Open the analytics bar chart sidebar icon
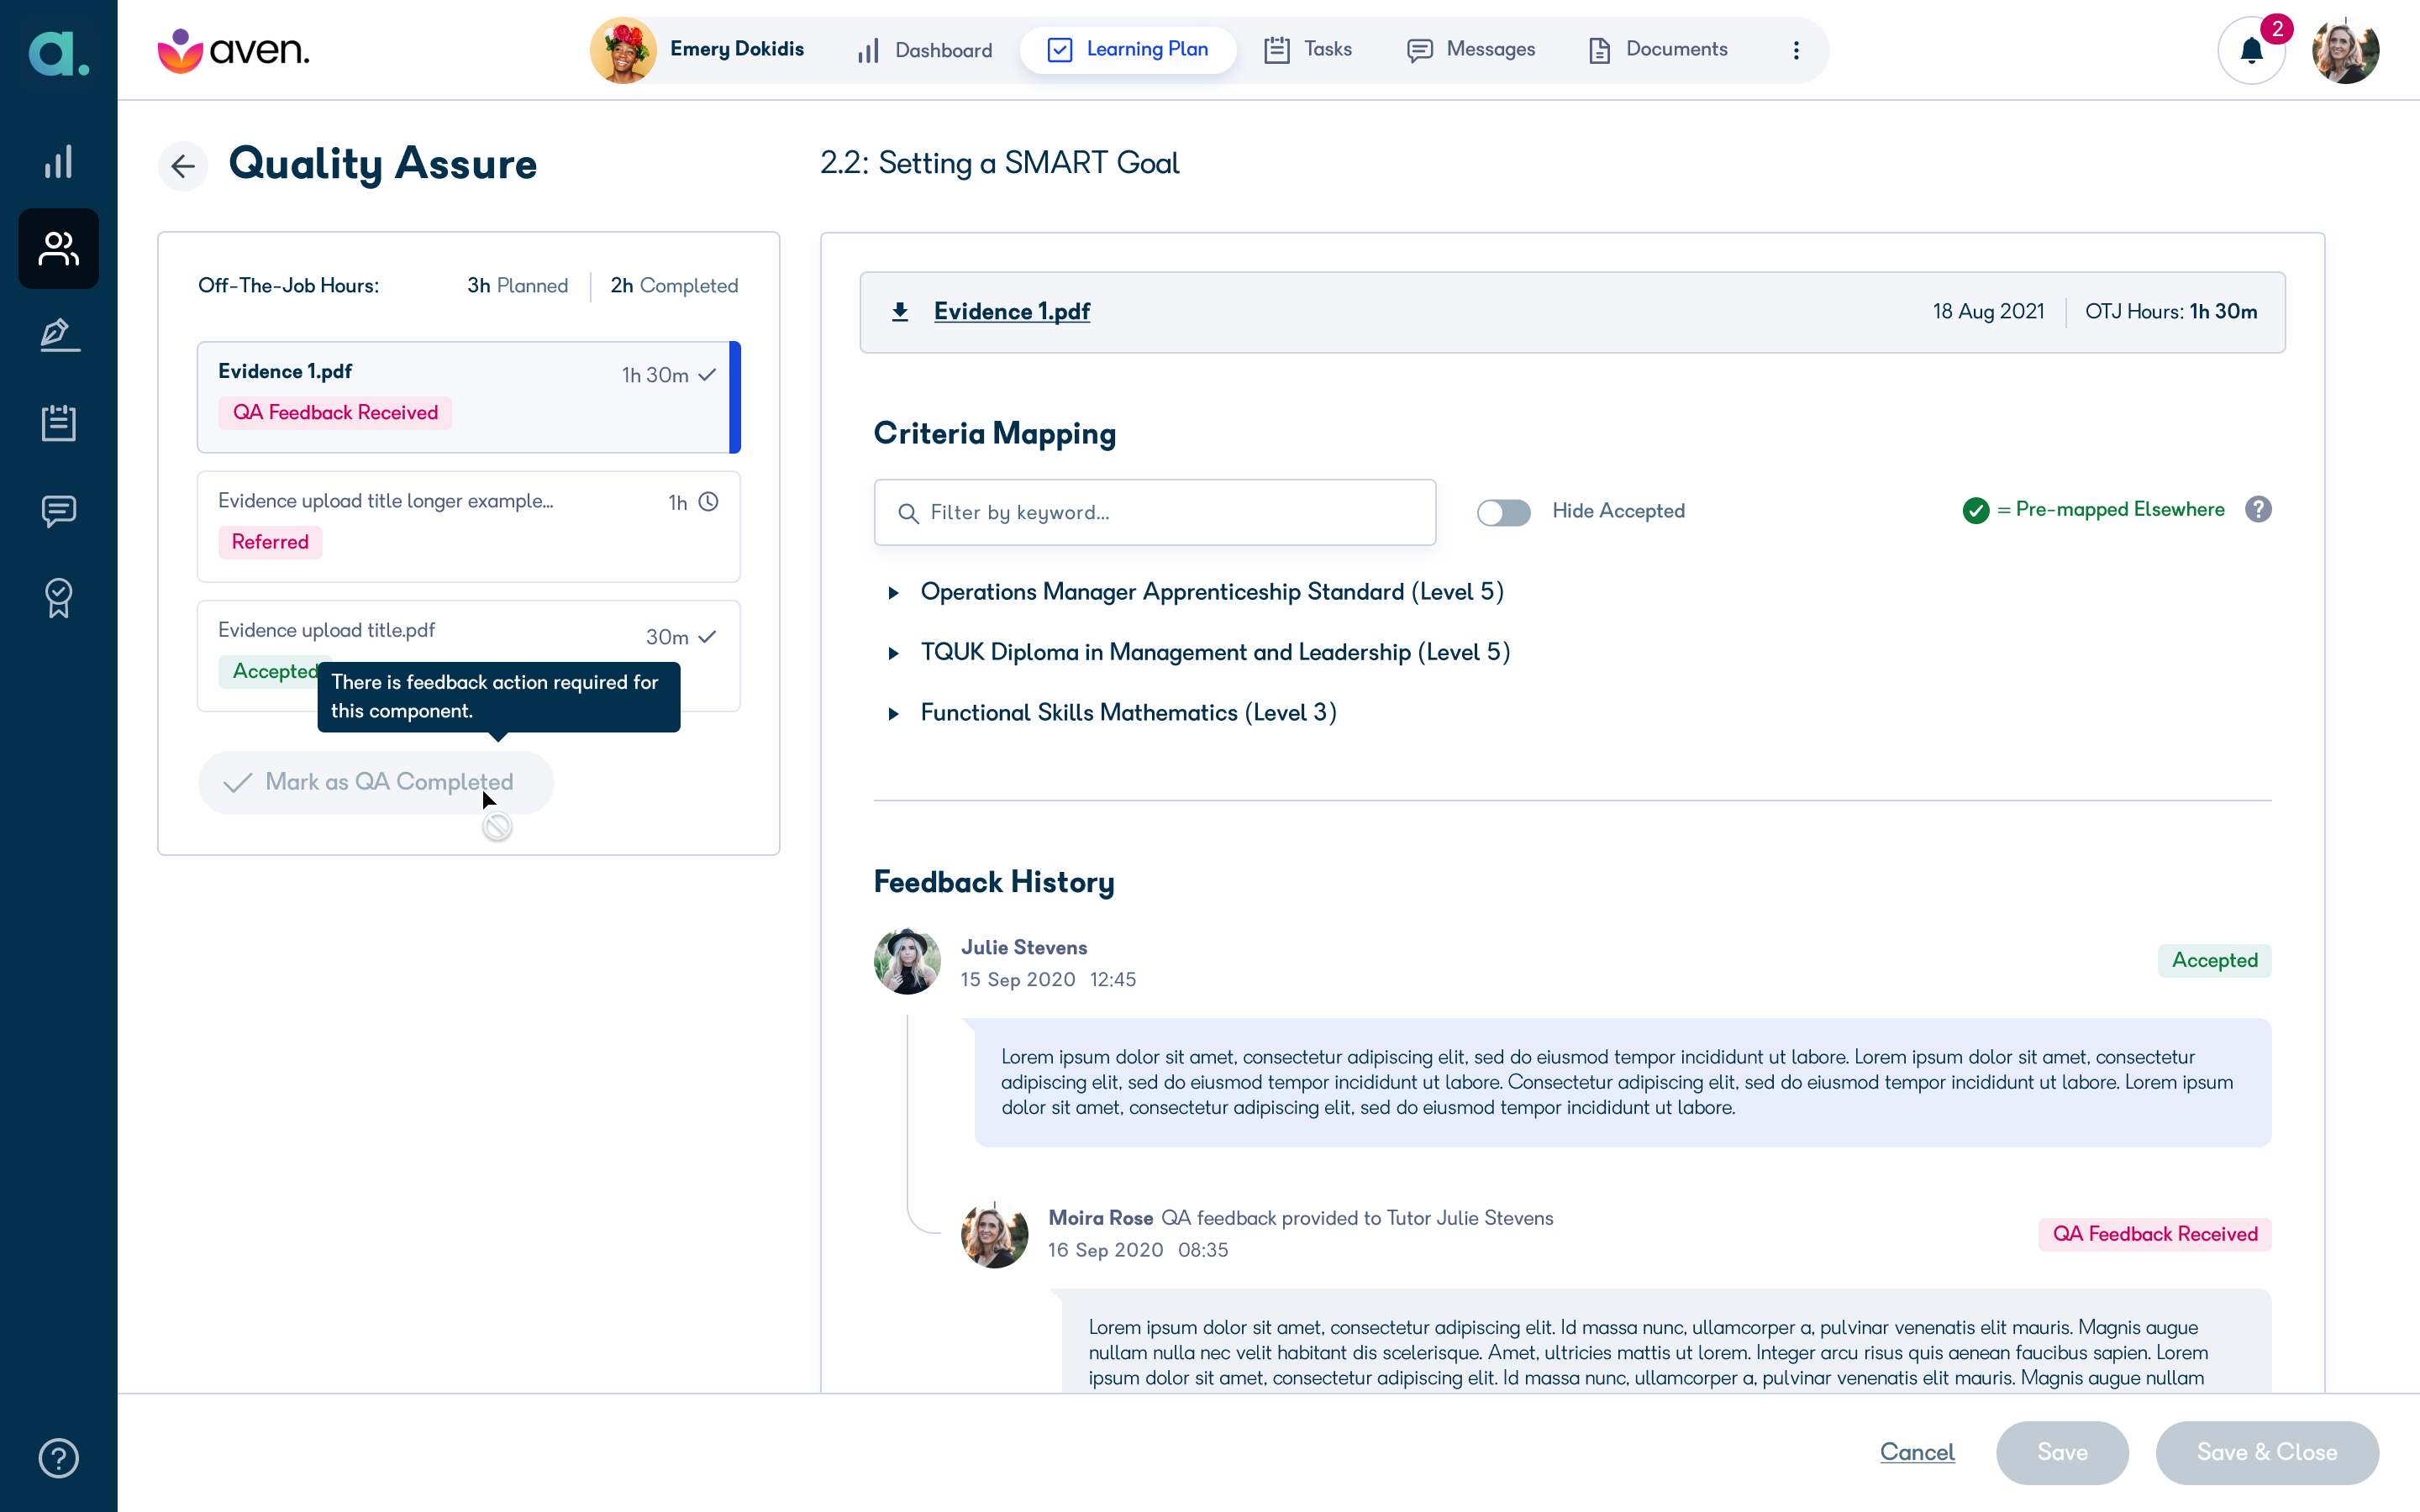The height and width of the screenshot is (1512, 2420). (x=59, y=161)
